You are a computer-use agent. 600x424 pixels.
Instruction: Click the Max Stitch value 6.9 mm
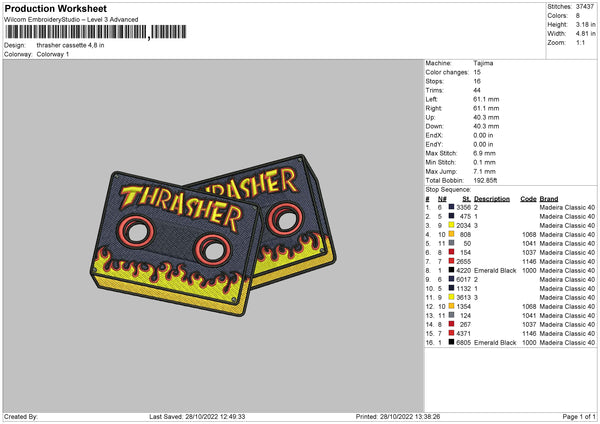point(484,153)
